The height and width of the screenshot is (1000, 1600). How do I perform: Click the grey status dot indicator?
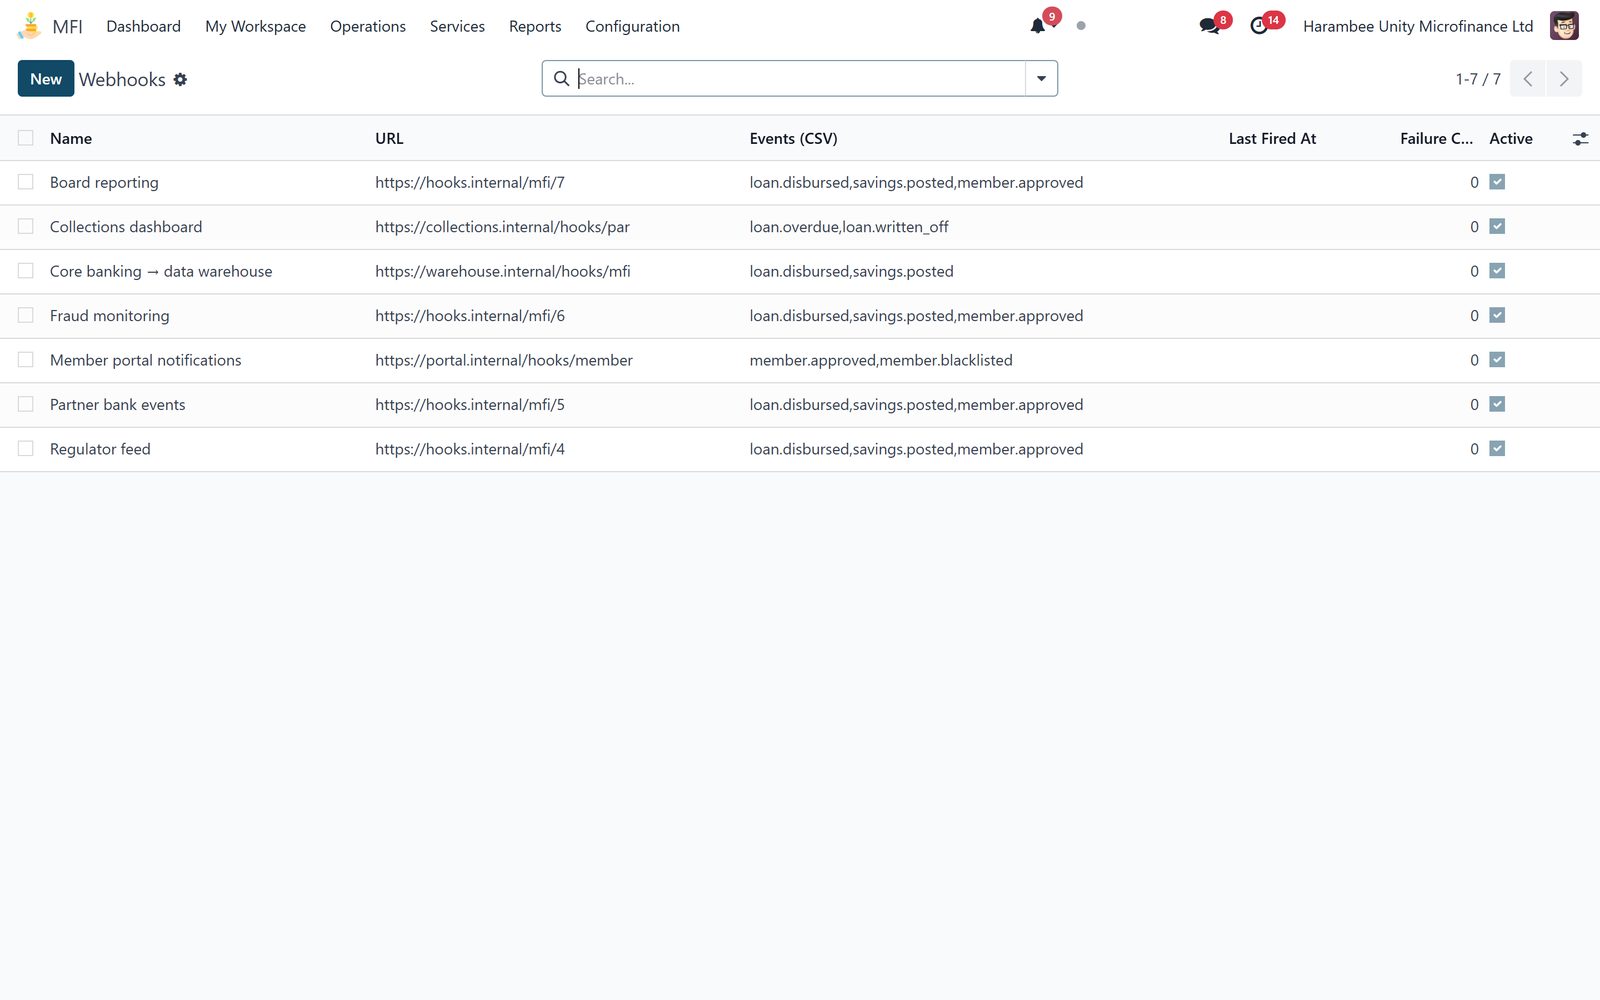tap(1081, 26)
